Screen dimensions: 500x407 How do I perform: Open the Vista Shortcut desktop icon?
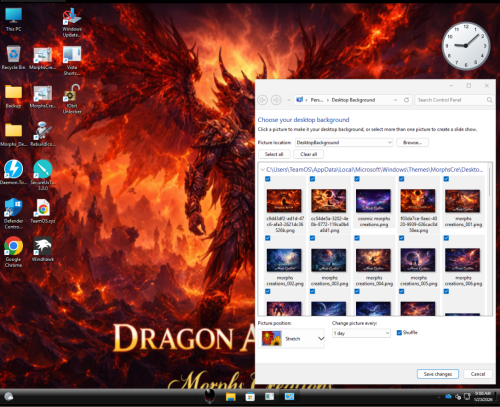(x=72, y=61)
